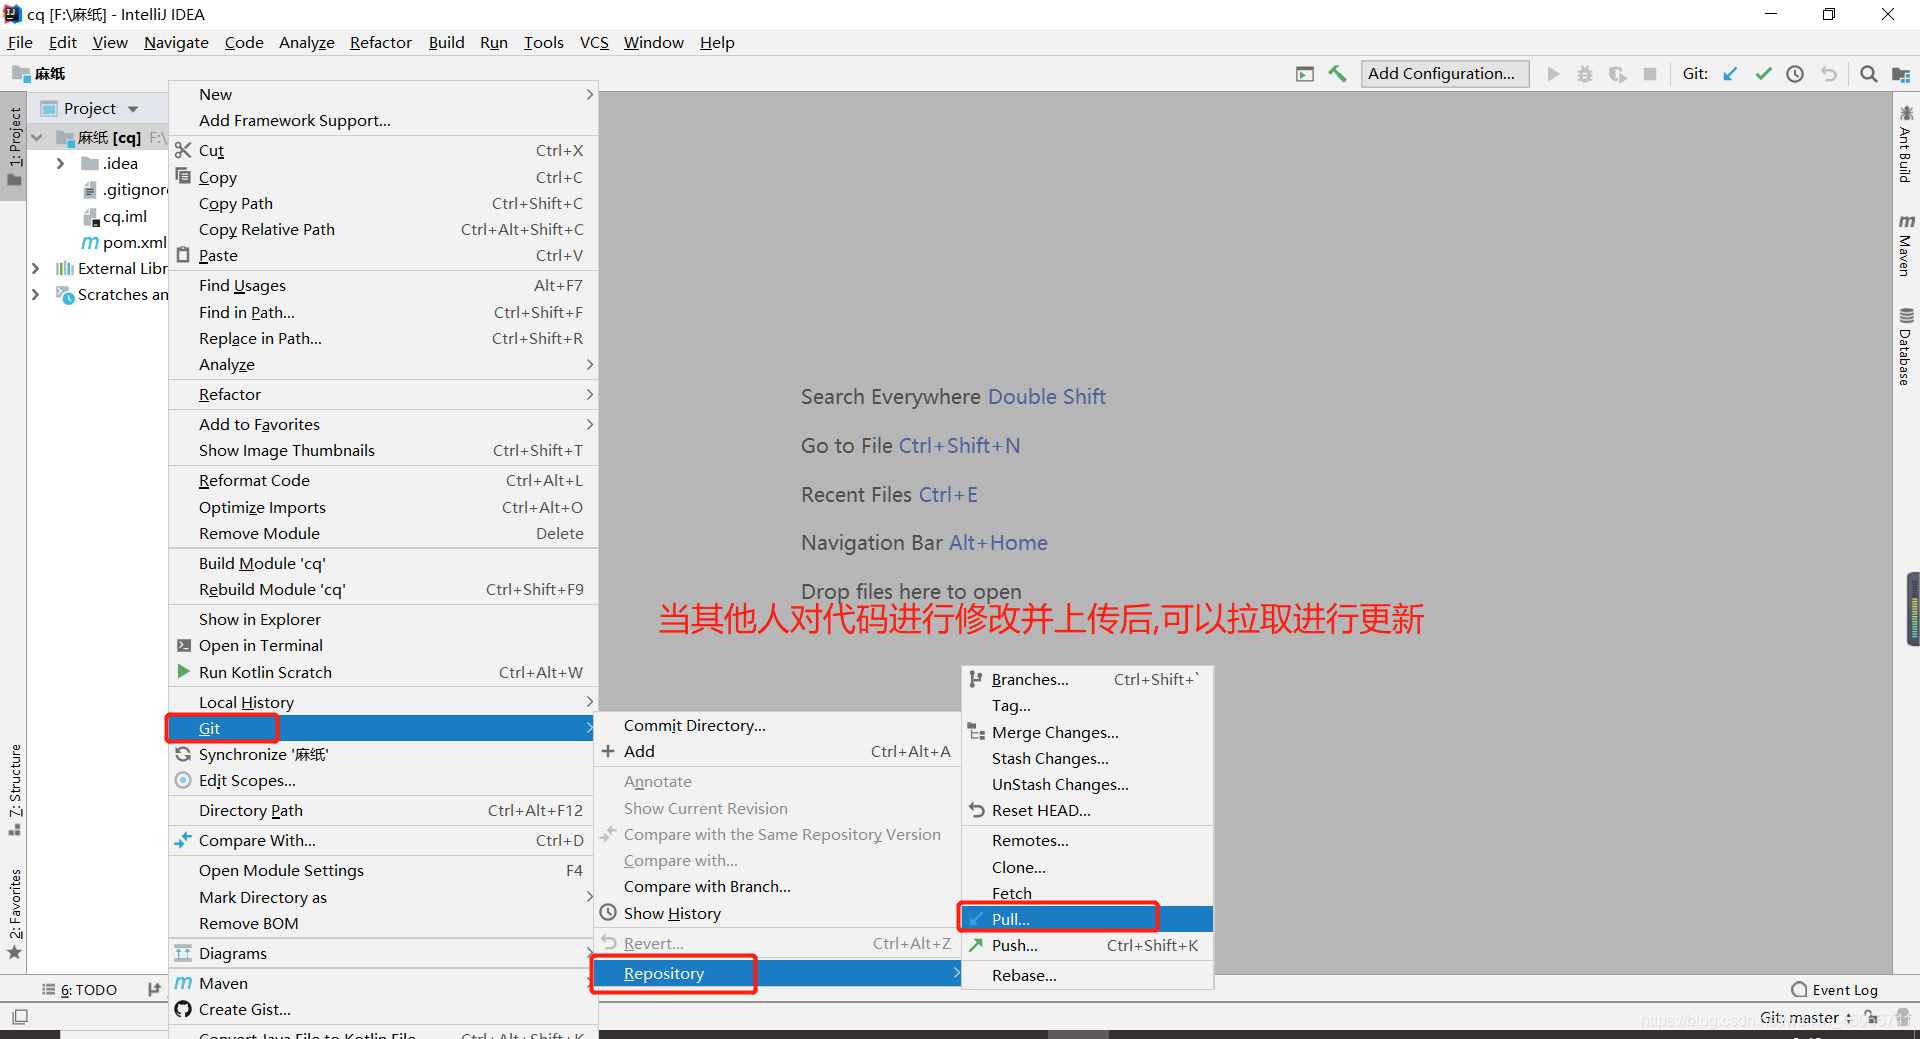Expand the New submenu in context menu
The width and height of the screenshot is (1920, 1039).
(383, 95)
